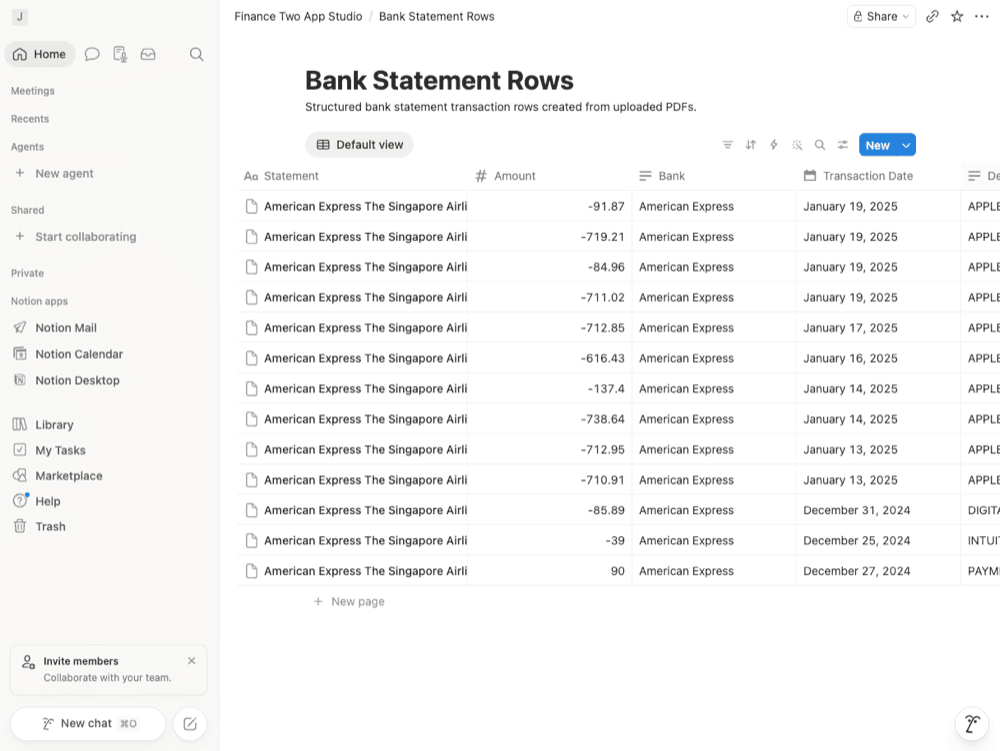Click the -710.91 amount cell

coord(550,480)
